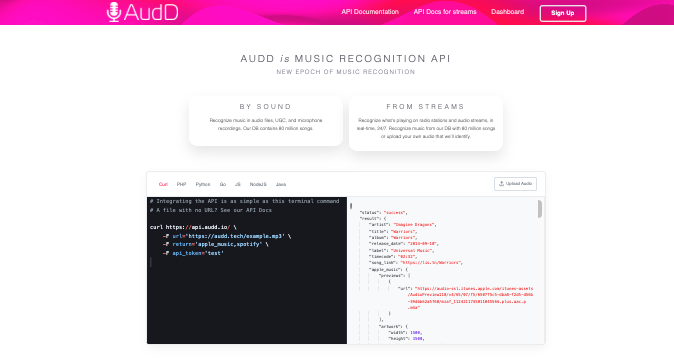
Task: Click the Upload Audio button
Action: [515, 184]
